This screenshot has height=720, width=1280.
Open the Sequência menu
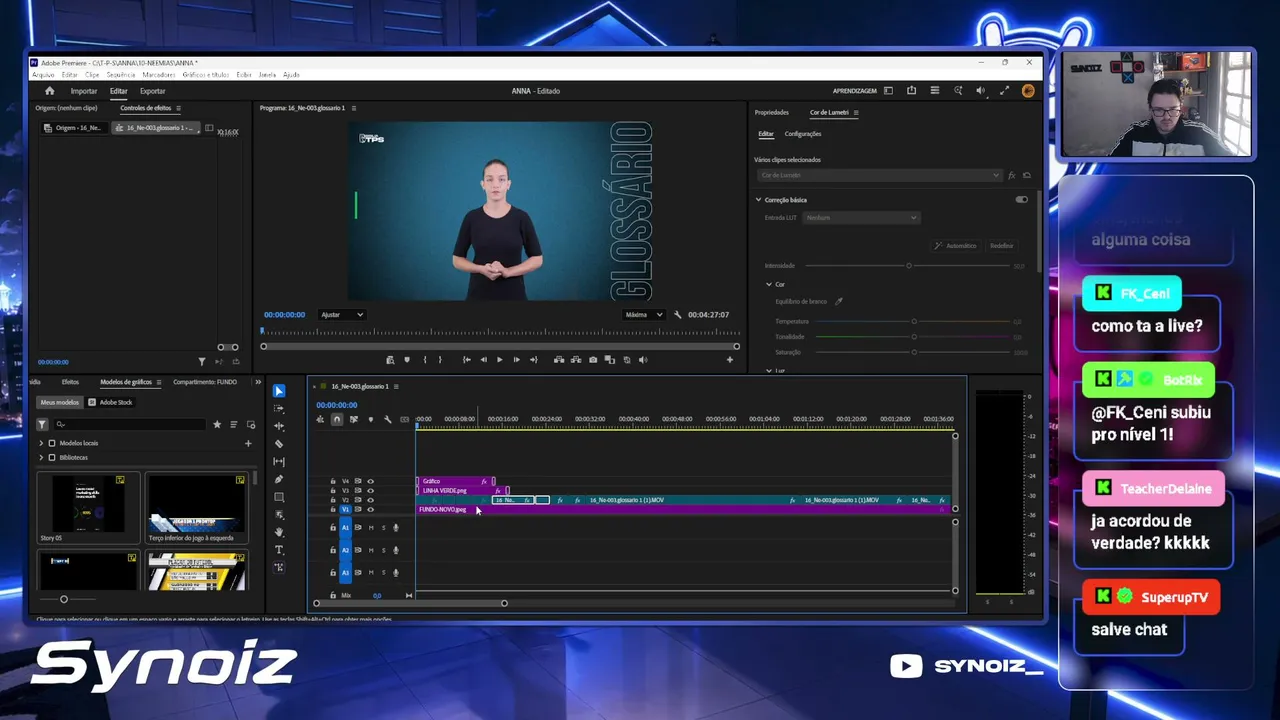(x=121, y=75)
